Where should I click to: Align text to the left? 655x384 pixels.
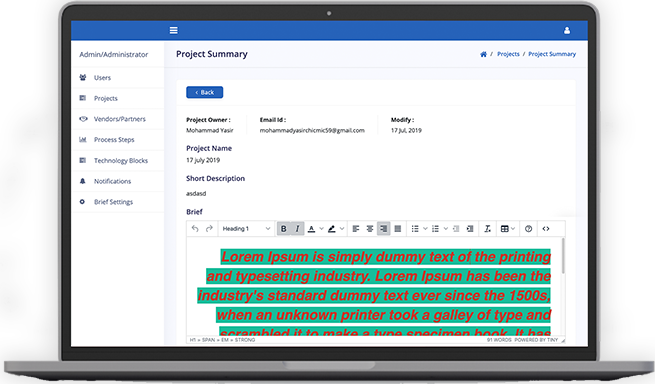356,229
